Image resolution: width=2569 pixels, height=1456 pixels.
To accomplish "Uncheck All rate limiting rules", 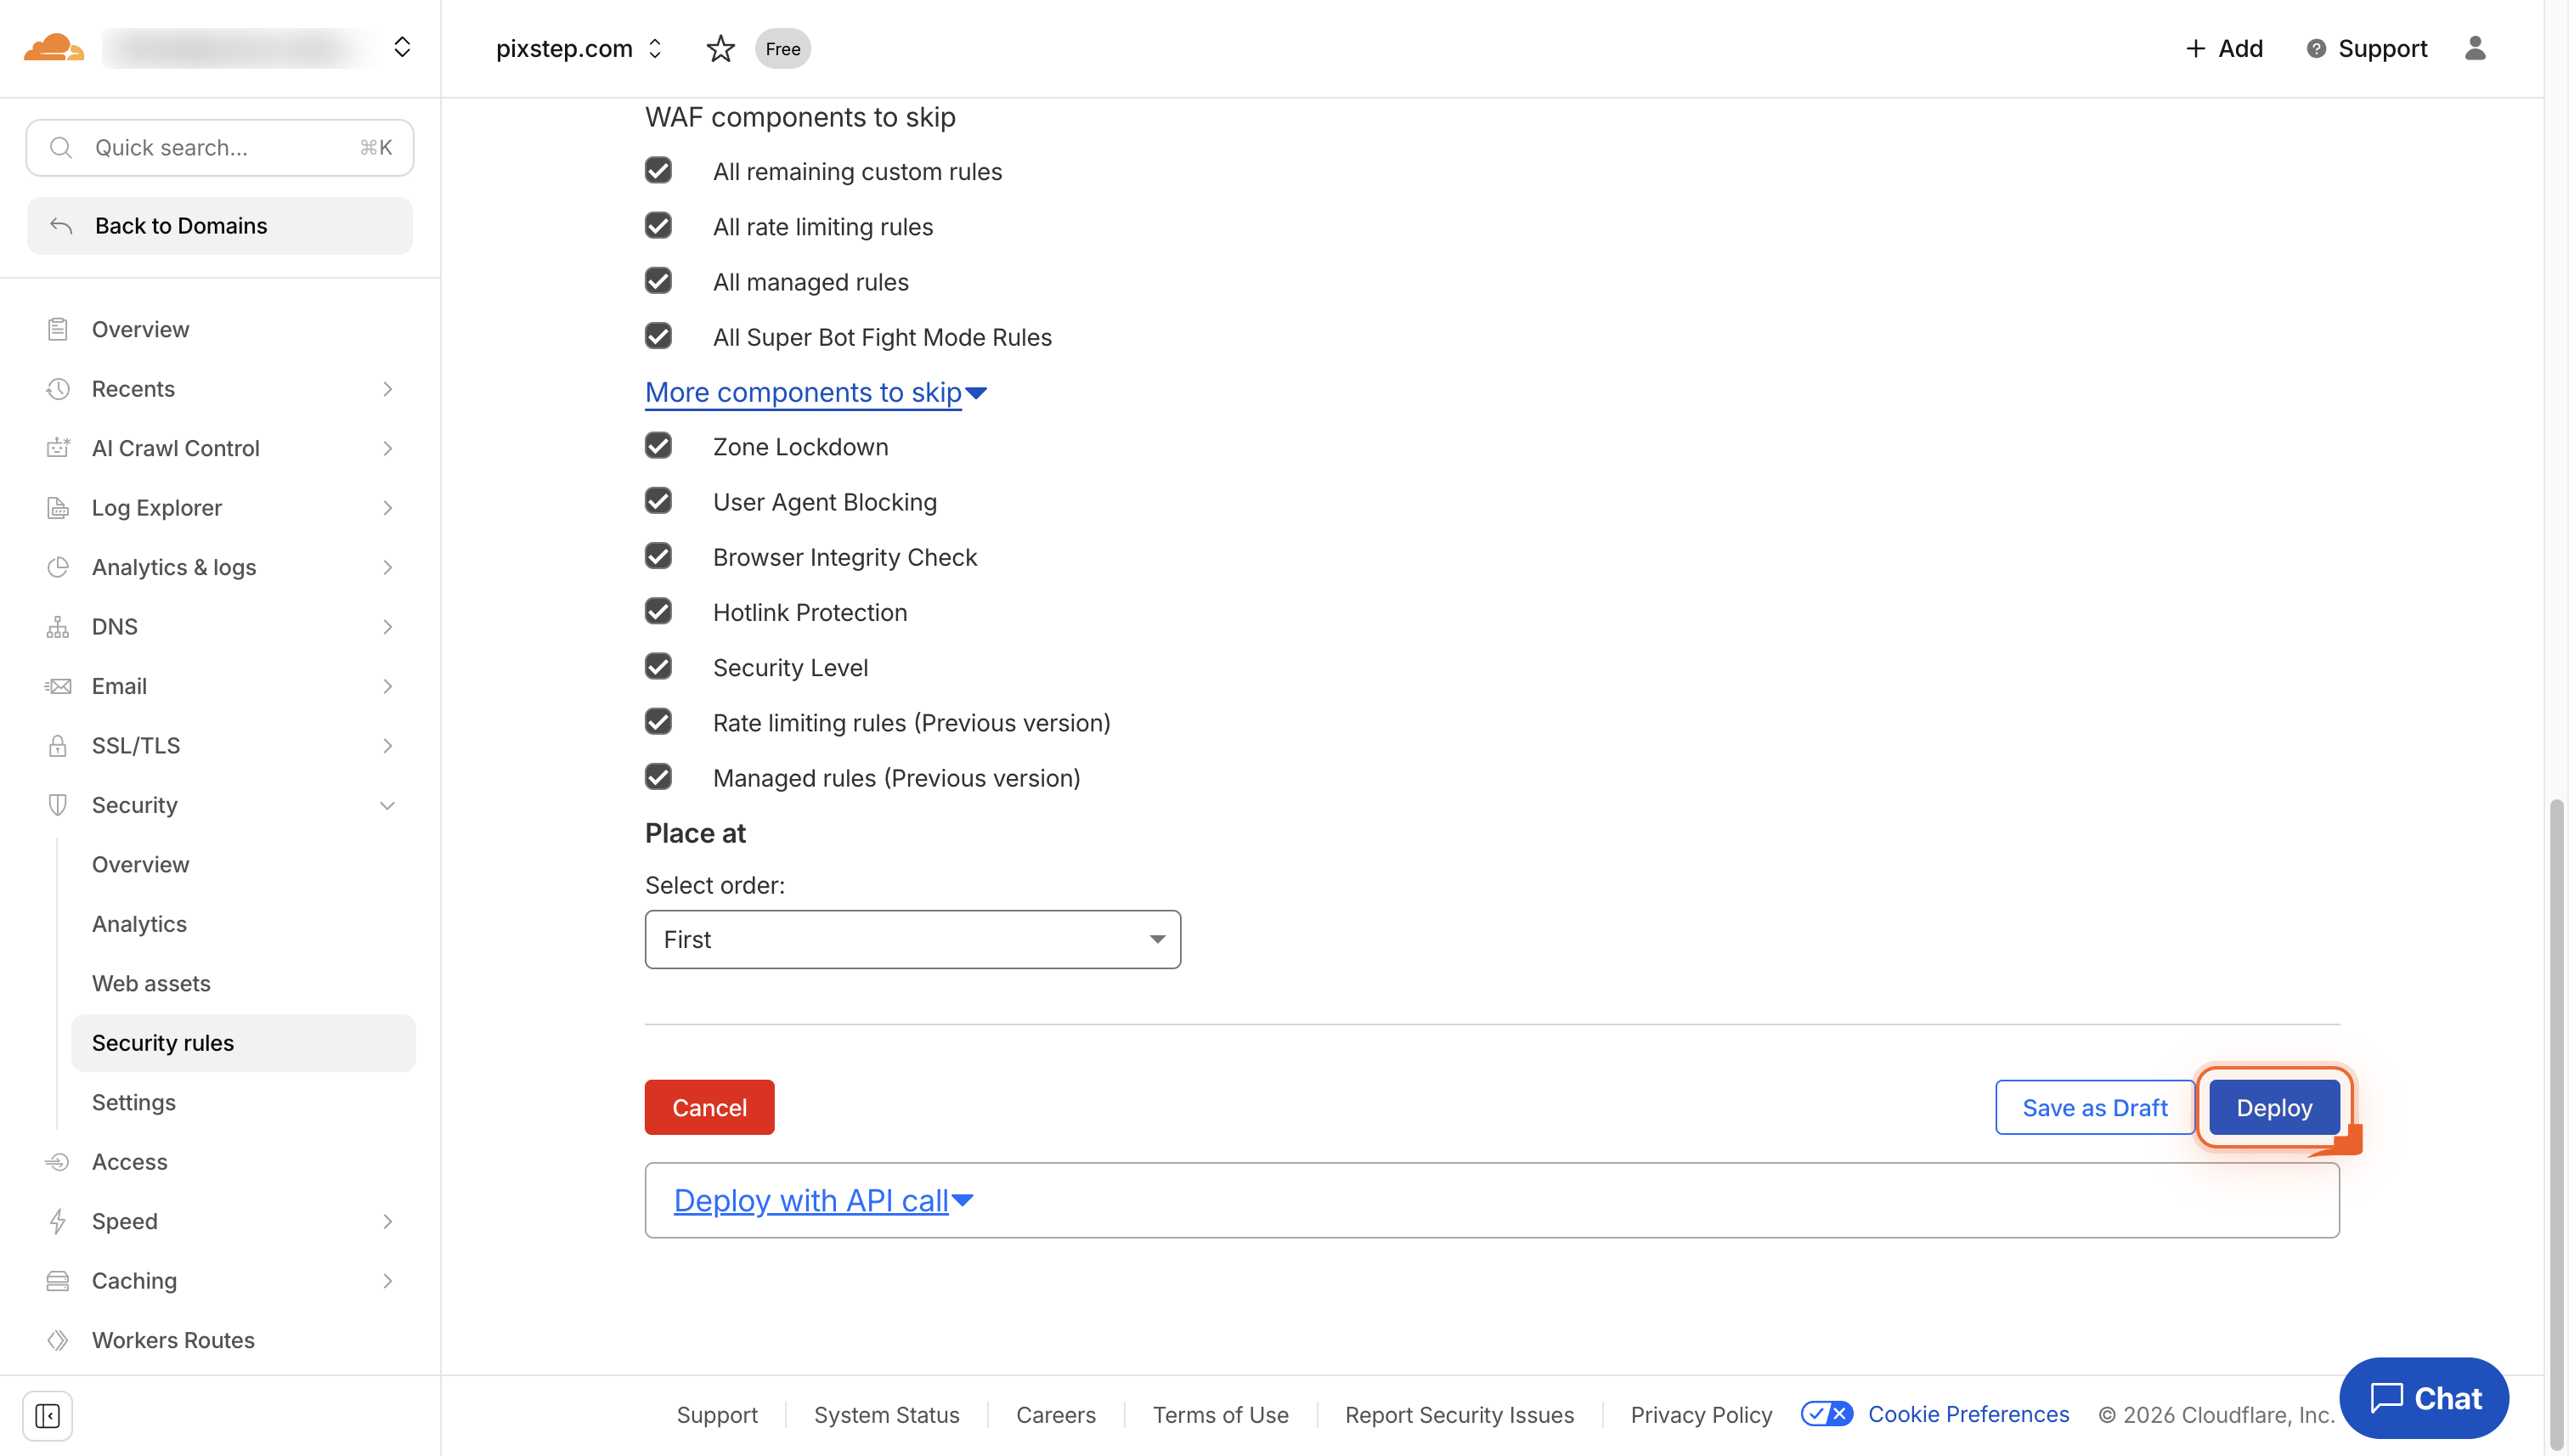I will point(658,225).
